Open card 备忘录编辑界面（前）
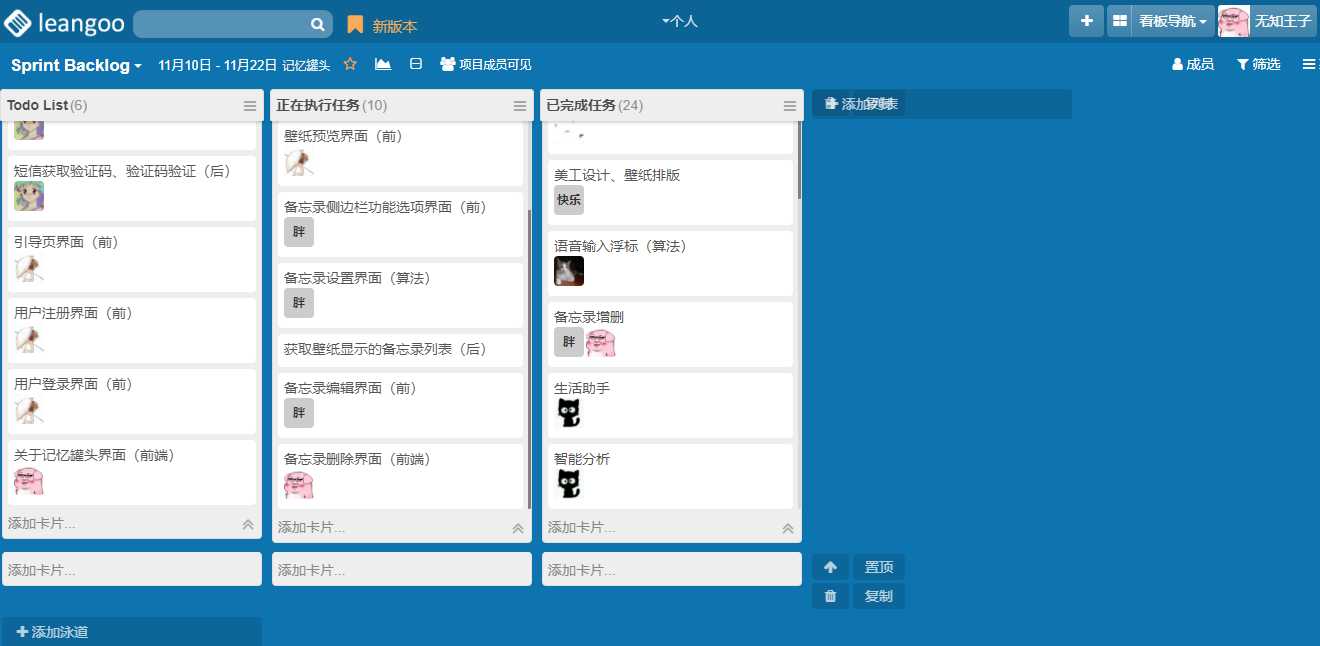This screenshot has width=1320, height=646. pyautogui.click(x=400, y=405)
